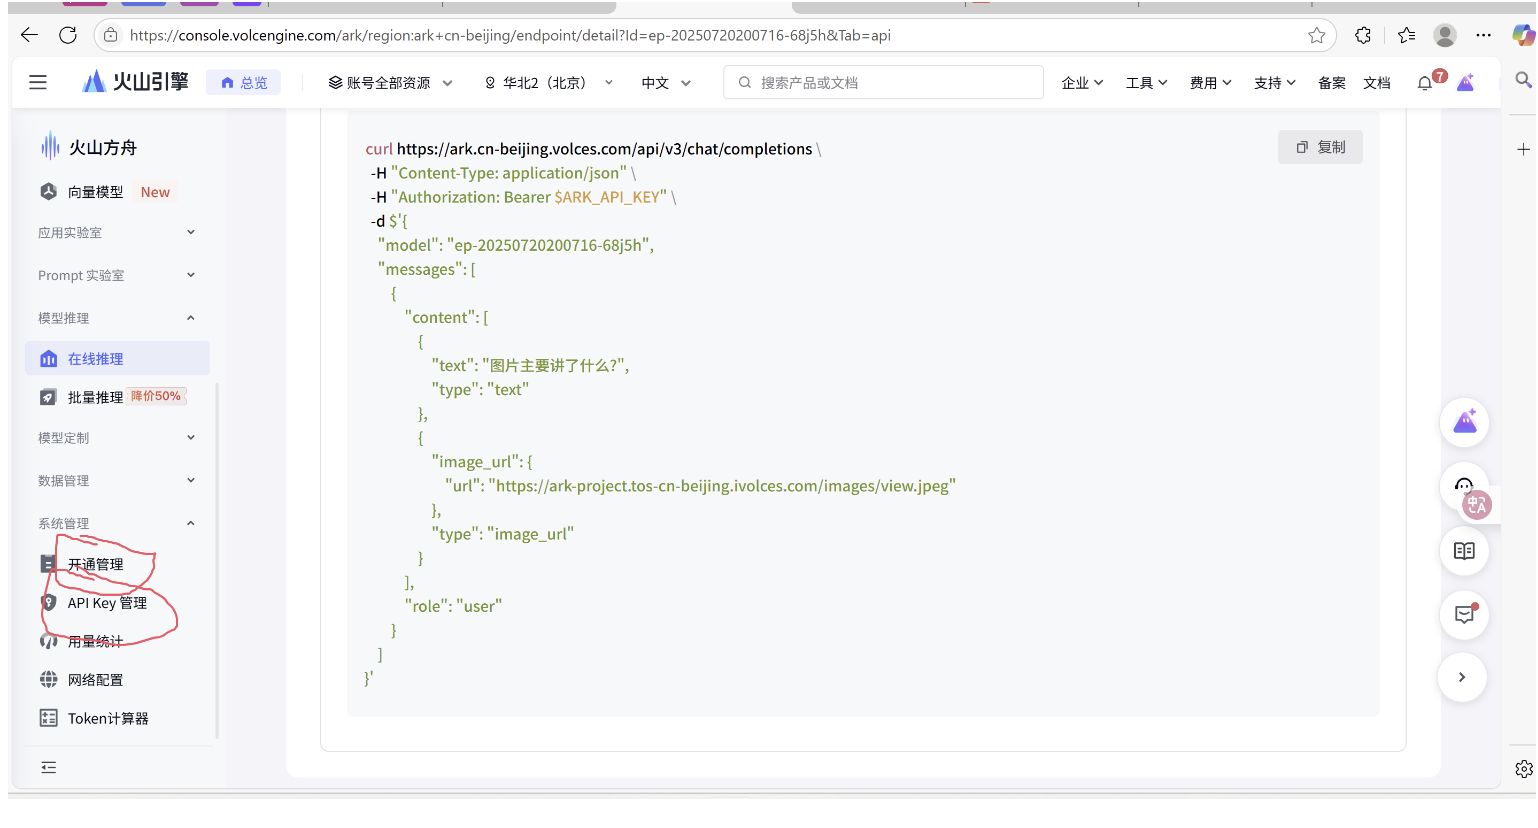Select 在线推理 in the sidebar
Image resolution: width=1538 pixels, height=828 pixels.
coord(117,359)
